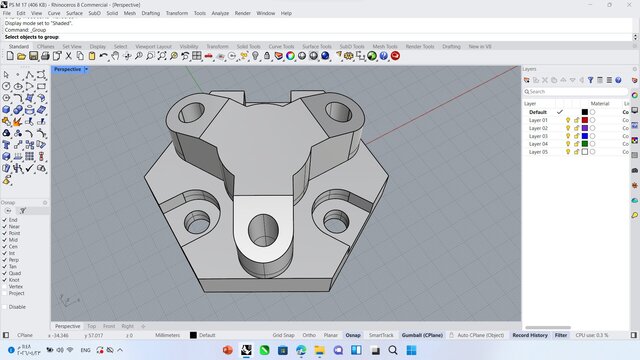Viewport: 640px width, 360px height.
Task: Click Filter in status bar
Action: point(561,335)
